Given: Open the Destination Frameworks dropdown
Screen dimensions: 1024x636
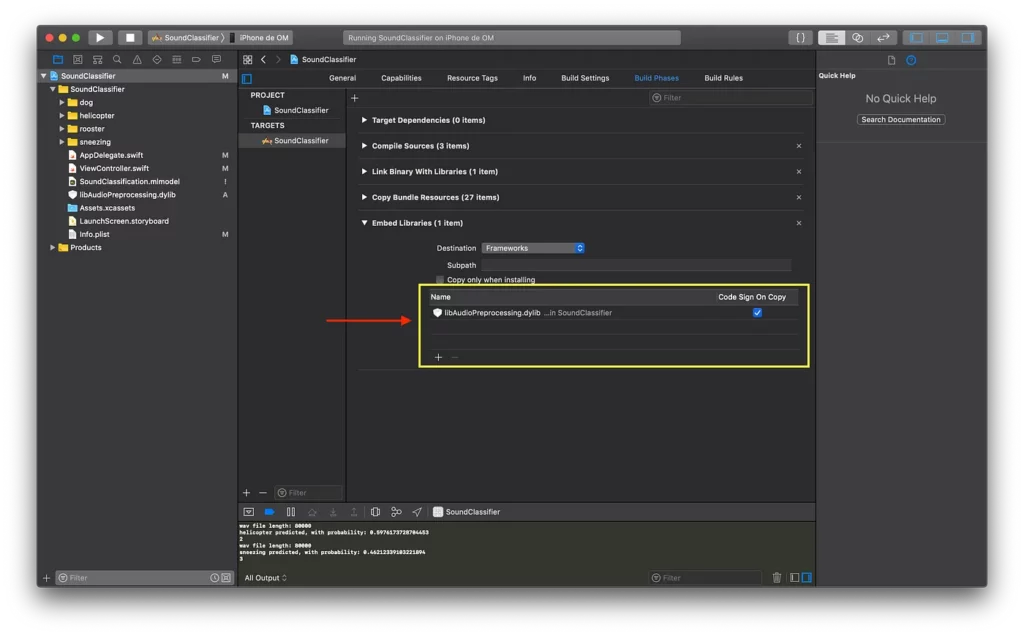Looking at the screenshot, I should (x=533, y=248).
